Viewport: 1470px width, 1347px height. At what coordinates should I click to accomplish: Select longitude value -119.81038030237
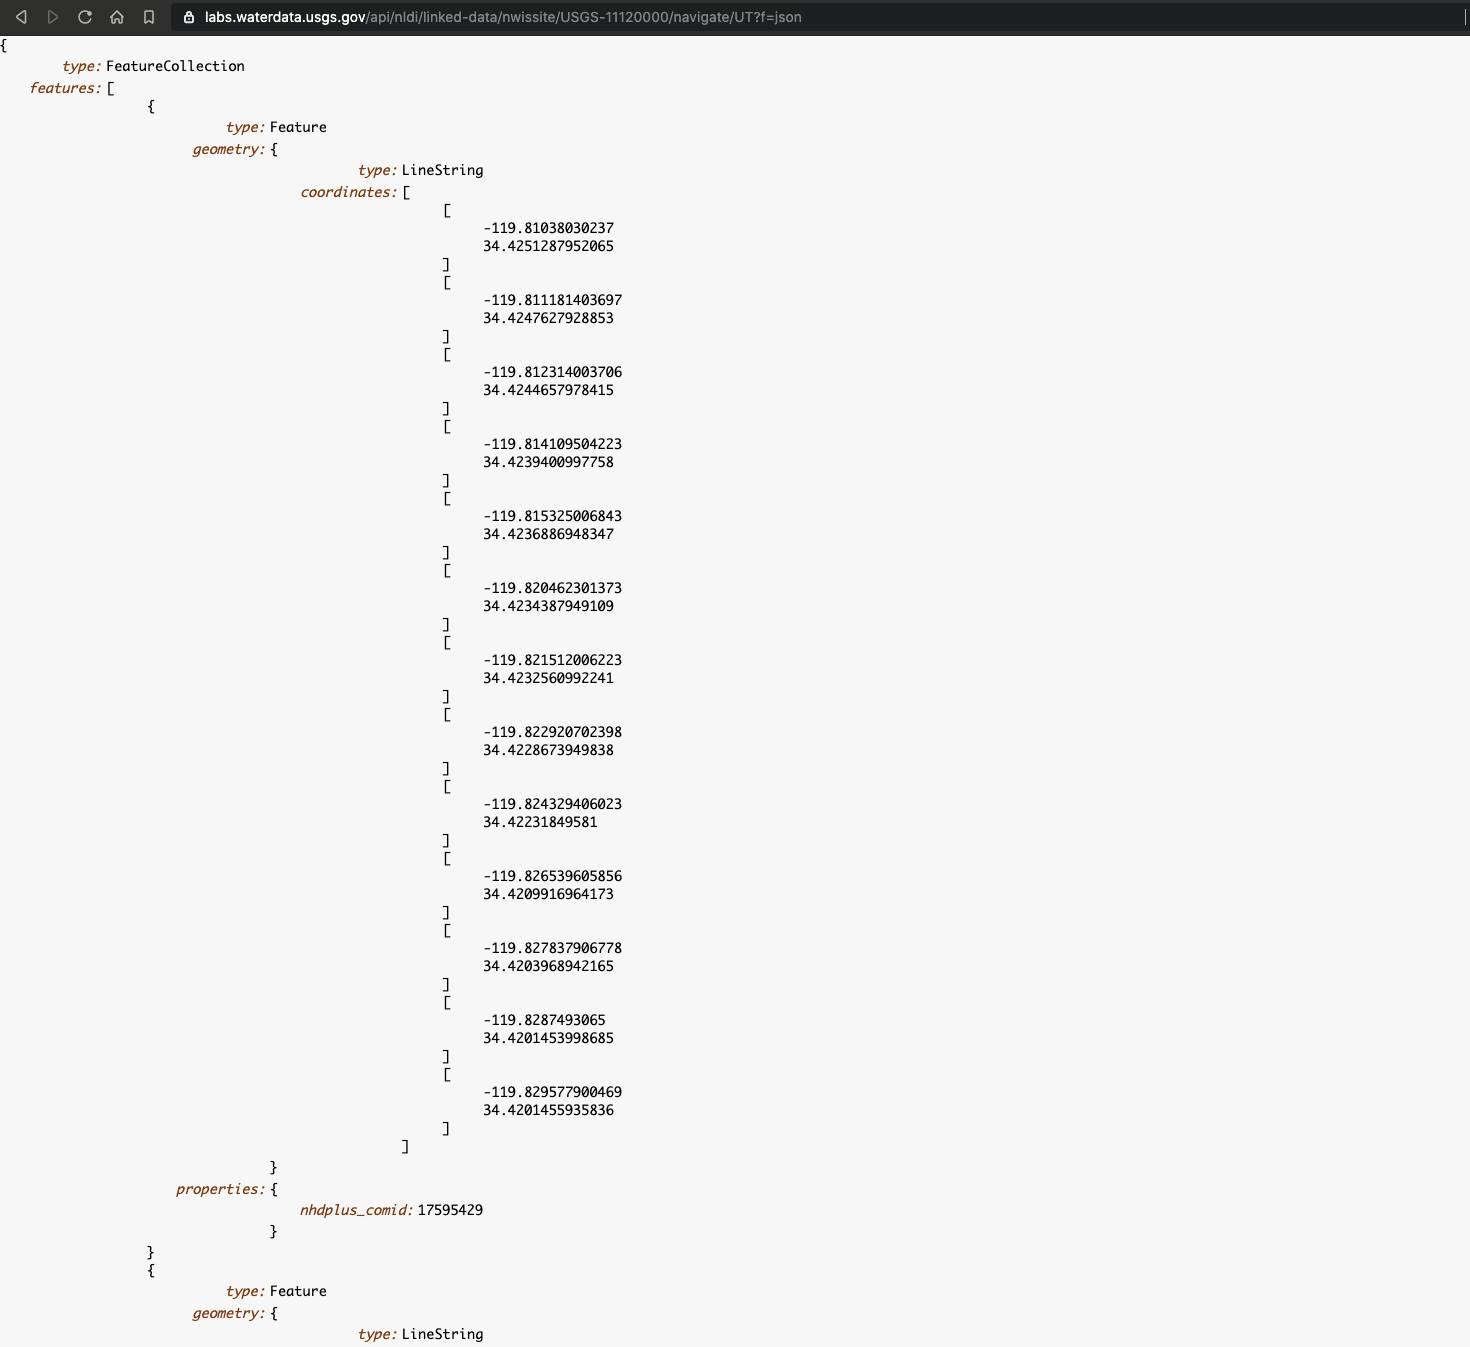point(548,228)
